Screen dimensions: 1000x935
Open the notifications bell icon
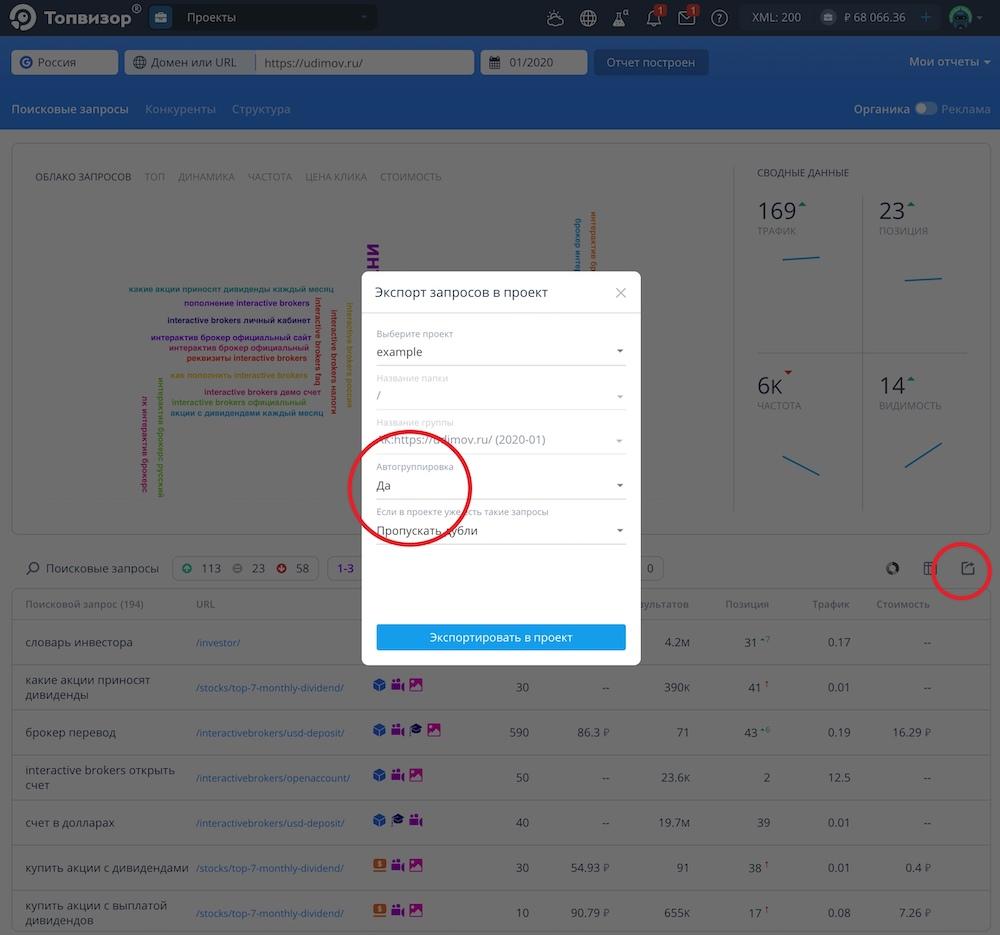[x=654, y=18]
